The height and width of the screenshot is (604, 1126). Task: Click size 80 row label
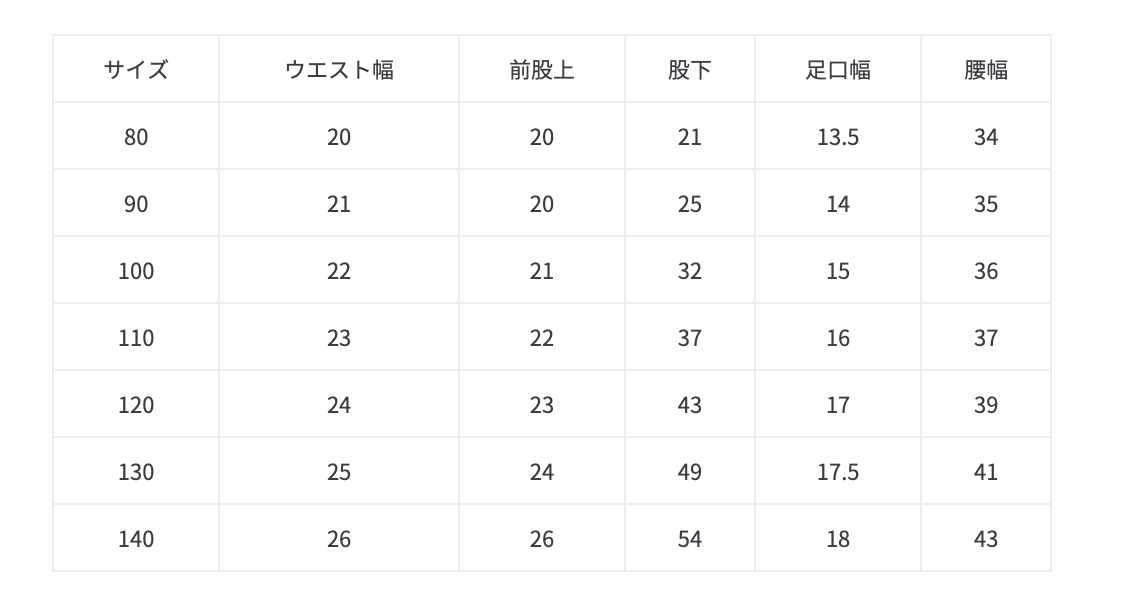[136, 136]
